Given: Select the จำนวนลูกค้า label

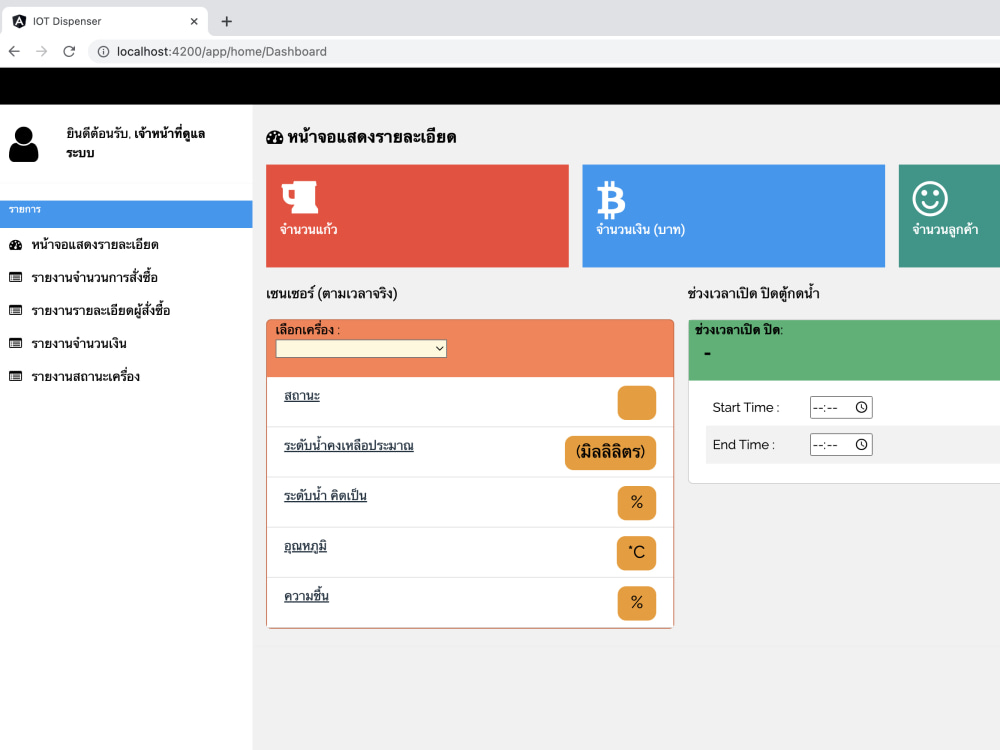Looking at the screenshot, I should [x=945, y=230].
